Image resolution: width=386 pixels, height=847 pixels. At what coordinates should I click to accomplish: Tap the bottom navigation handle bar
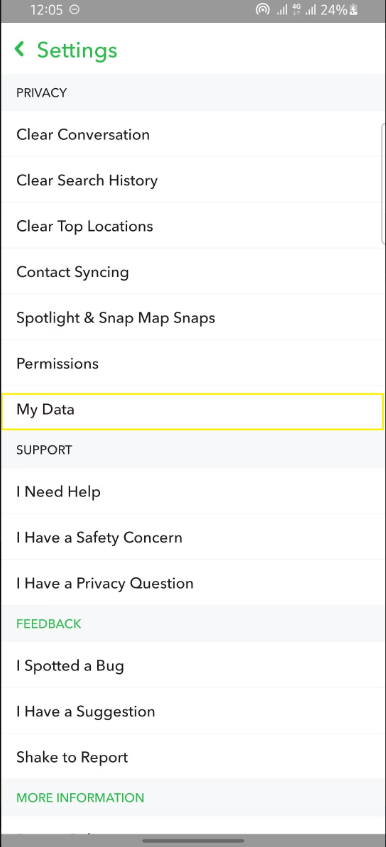(x=193, y=841)
